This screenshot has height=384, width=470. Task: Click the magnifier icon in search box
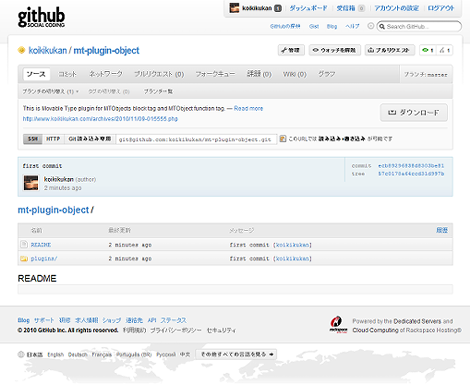382,26
